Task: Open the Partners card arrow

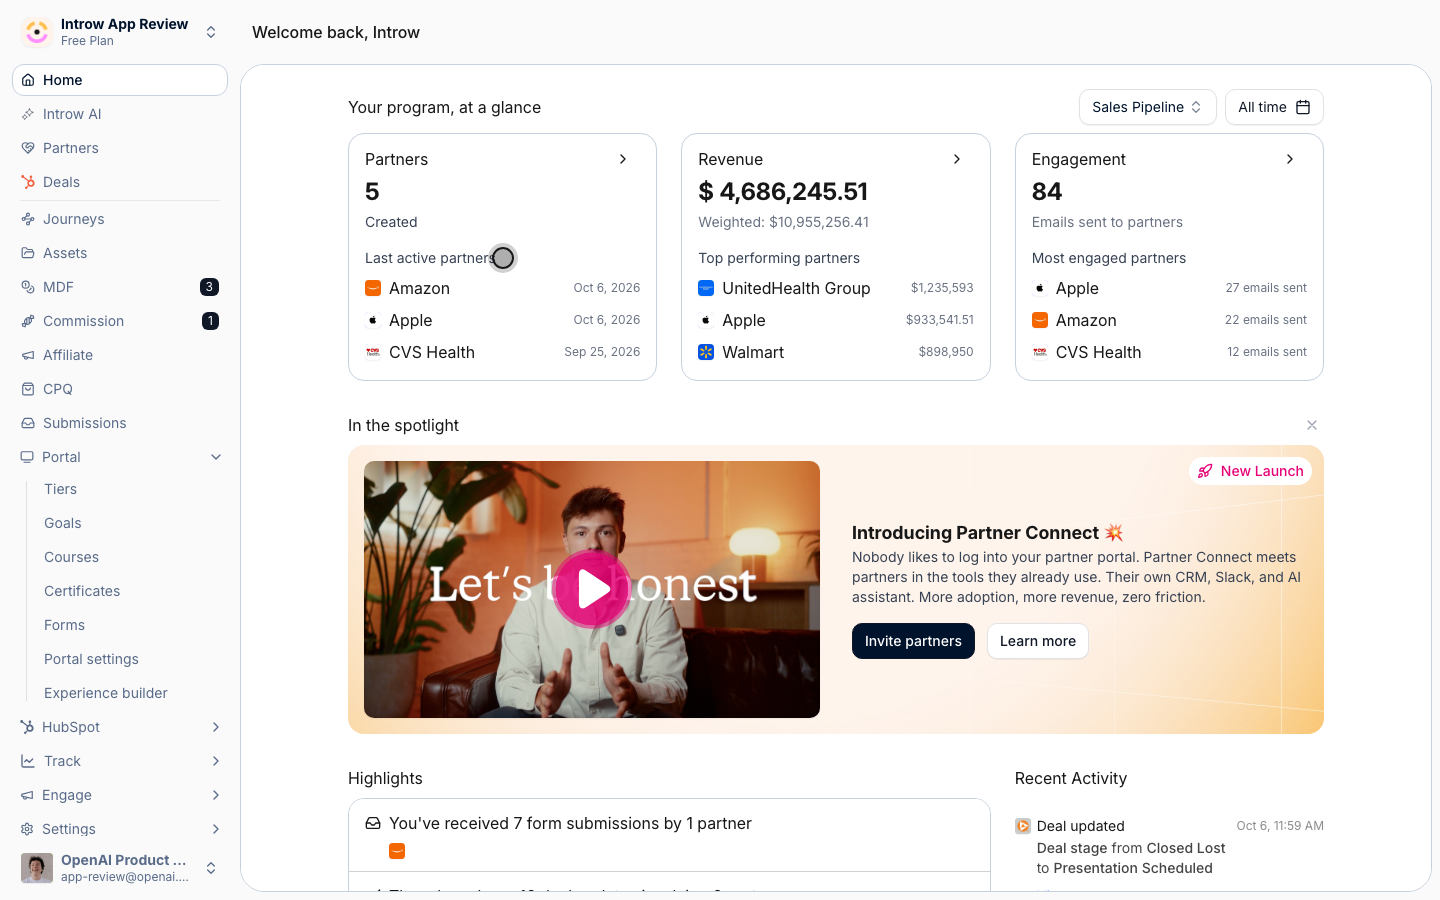Action: click(623, 159)
